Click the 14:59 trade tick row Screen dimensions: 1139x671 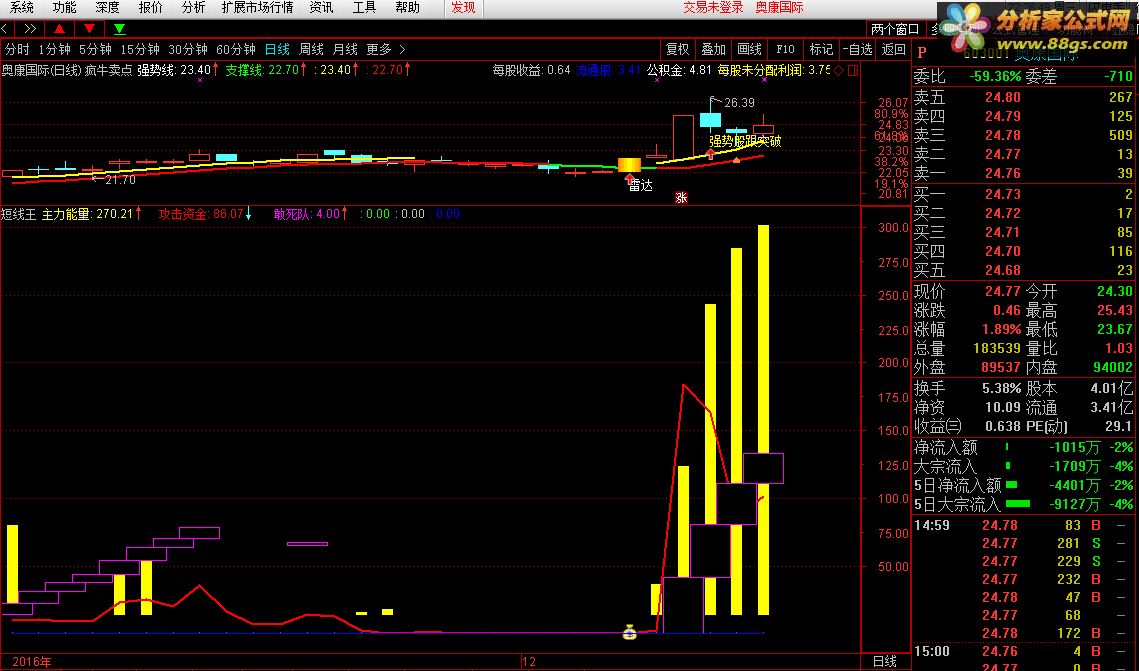1023,526
